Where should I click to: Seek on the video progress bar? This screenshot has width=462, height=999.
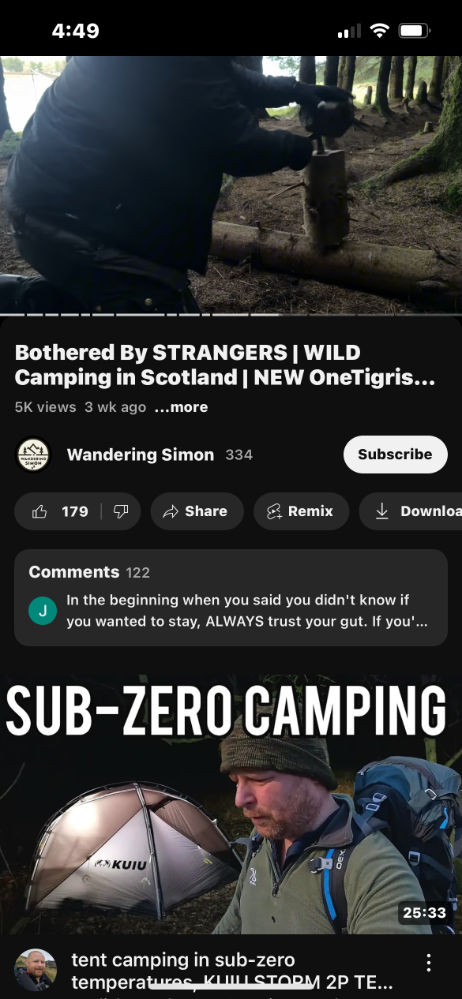(231, 314)
